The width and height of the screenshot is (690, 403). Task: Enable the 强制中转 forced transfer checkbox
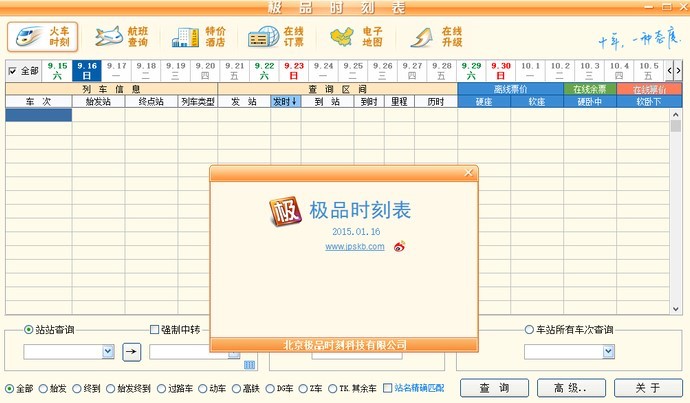tap(154, 330)
